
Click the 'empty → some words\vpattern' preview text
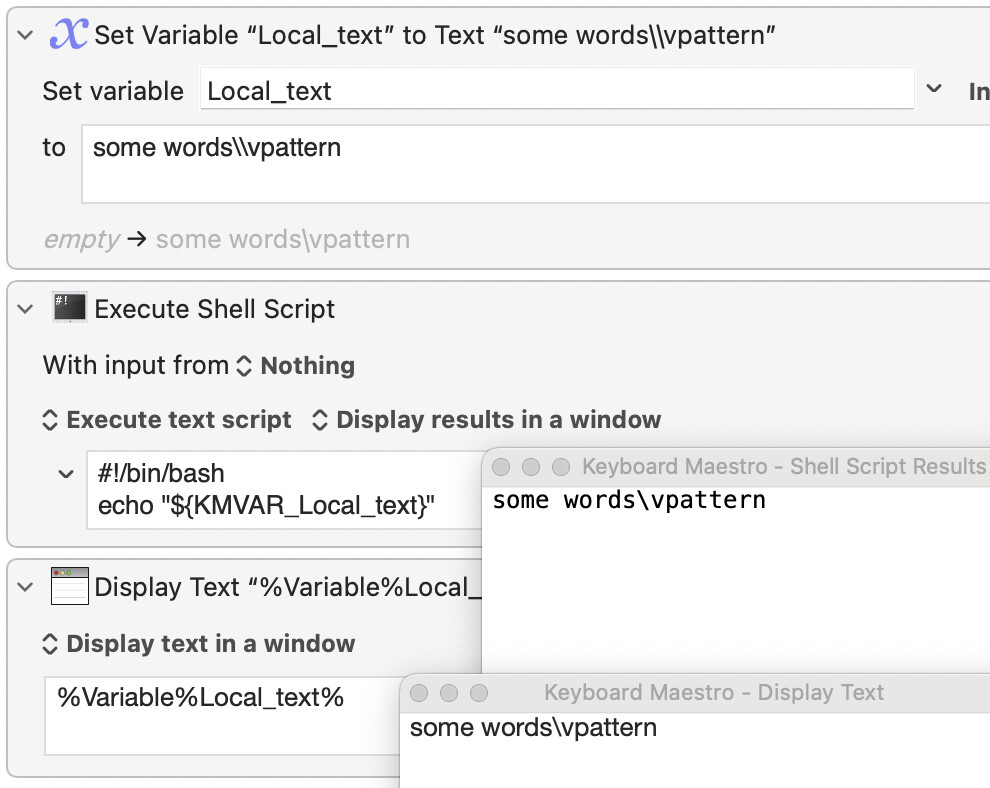click(x=227, y=239)
